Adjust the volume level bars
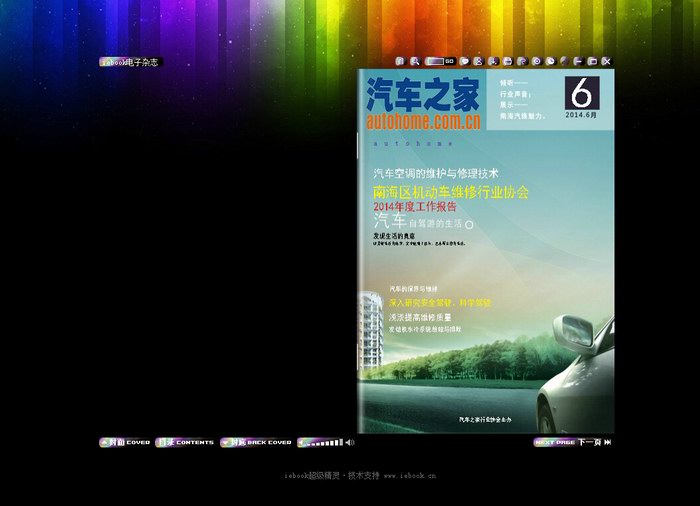 pos(324,443)
